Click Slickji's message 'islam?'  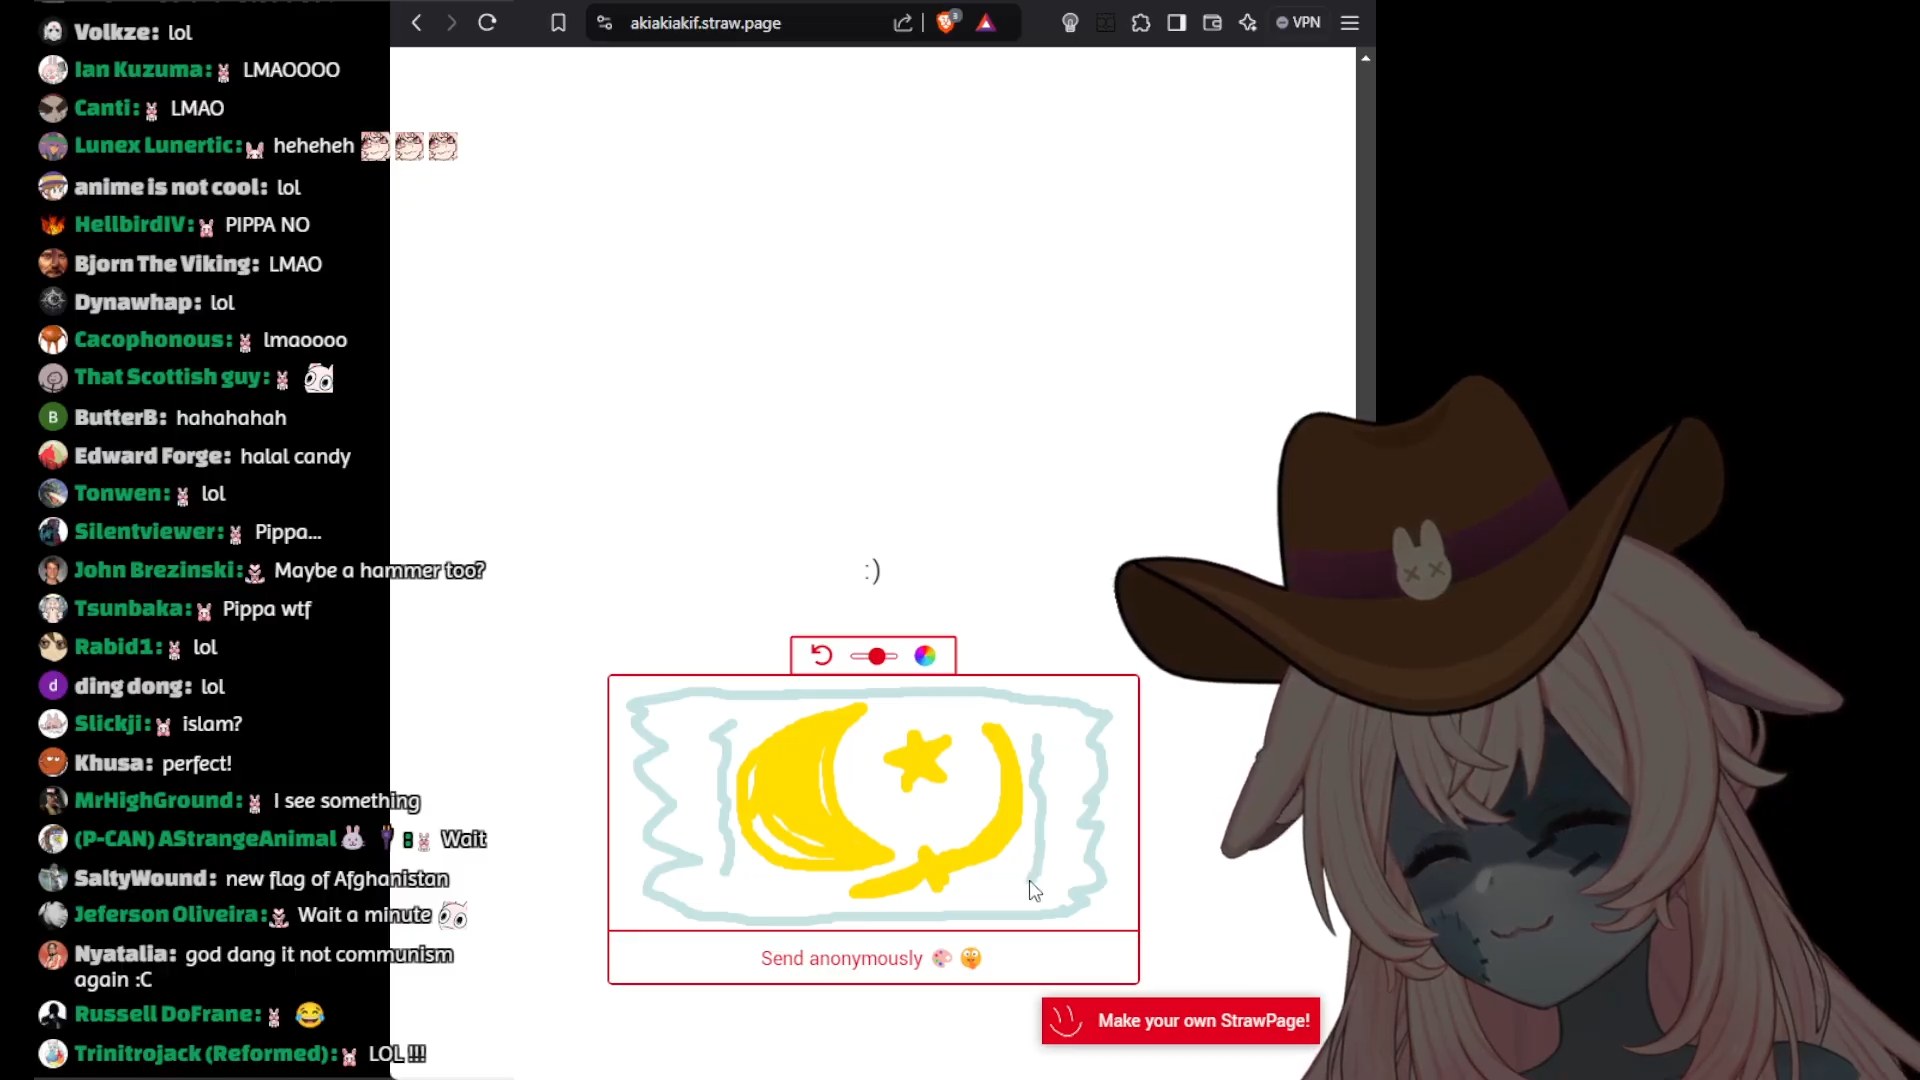pyautogui.click(x=212, y=724)
